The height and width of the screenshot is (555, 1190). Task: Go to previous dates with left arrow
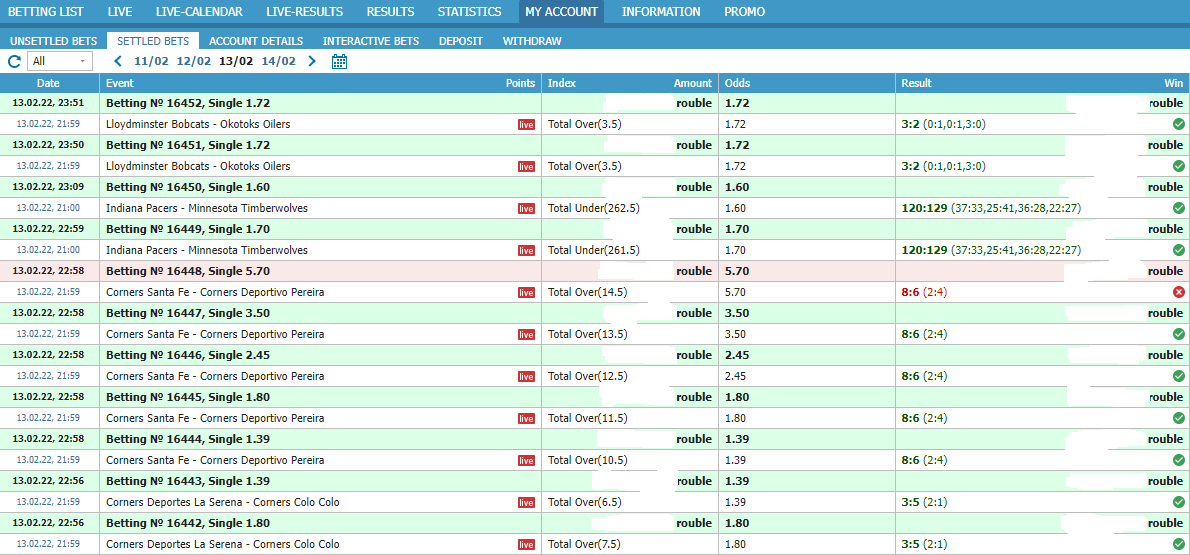[x=118, y=61]
